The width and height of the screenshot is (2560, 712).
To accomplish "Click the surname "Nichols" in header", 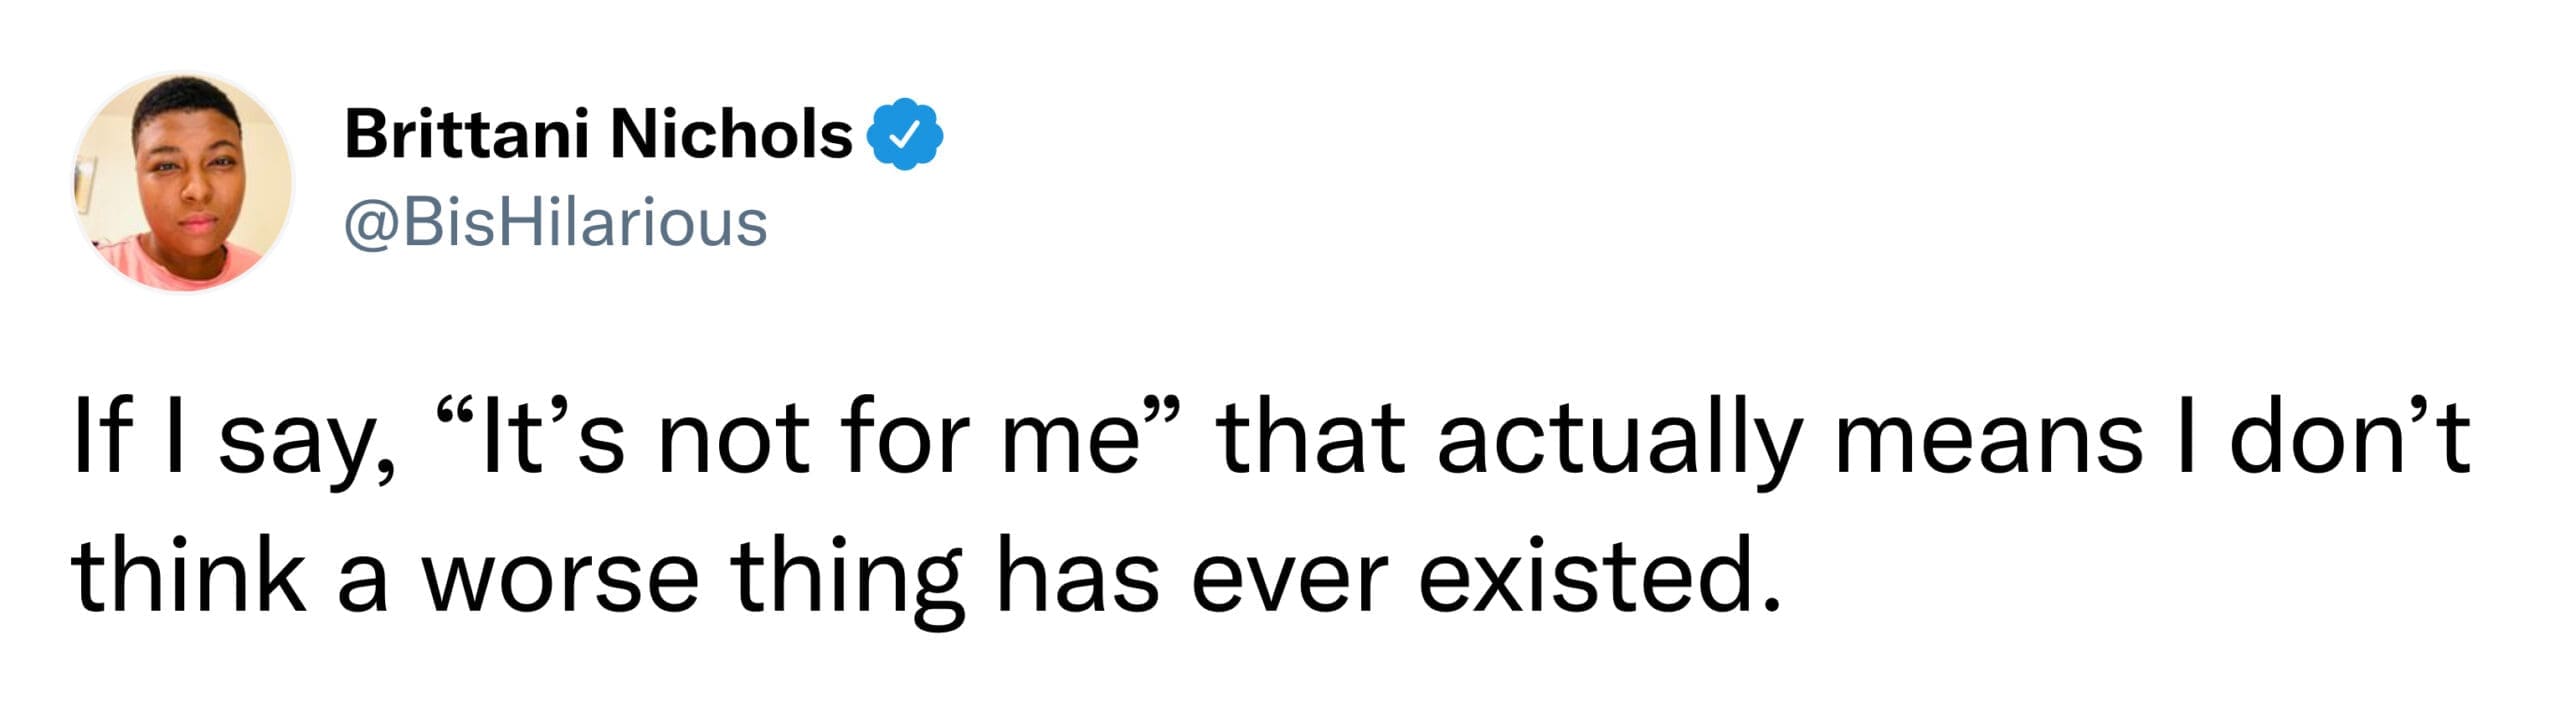I will point(731,135).
